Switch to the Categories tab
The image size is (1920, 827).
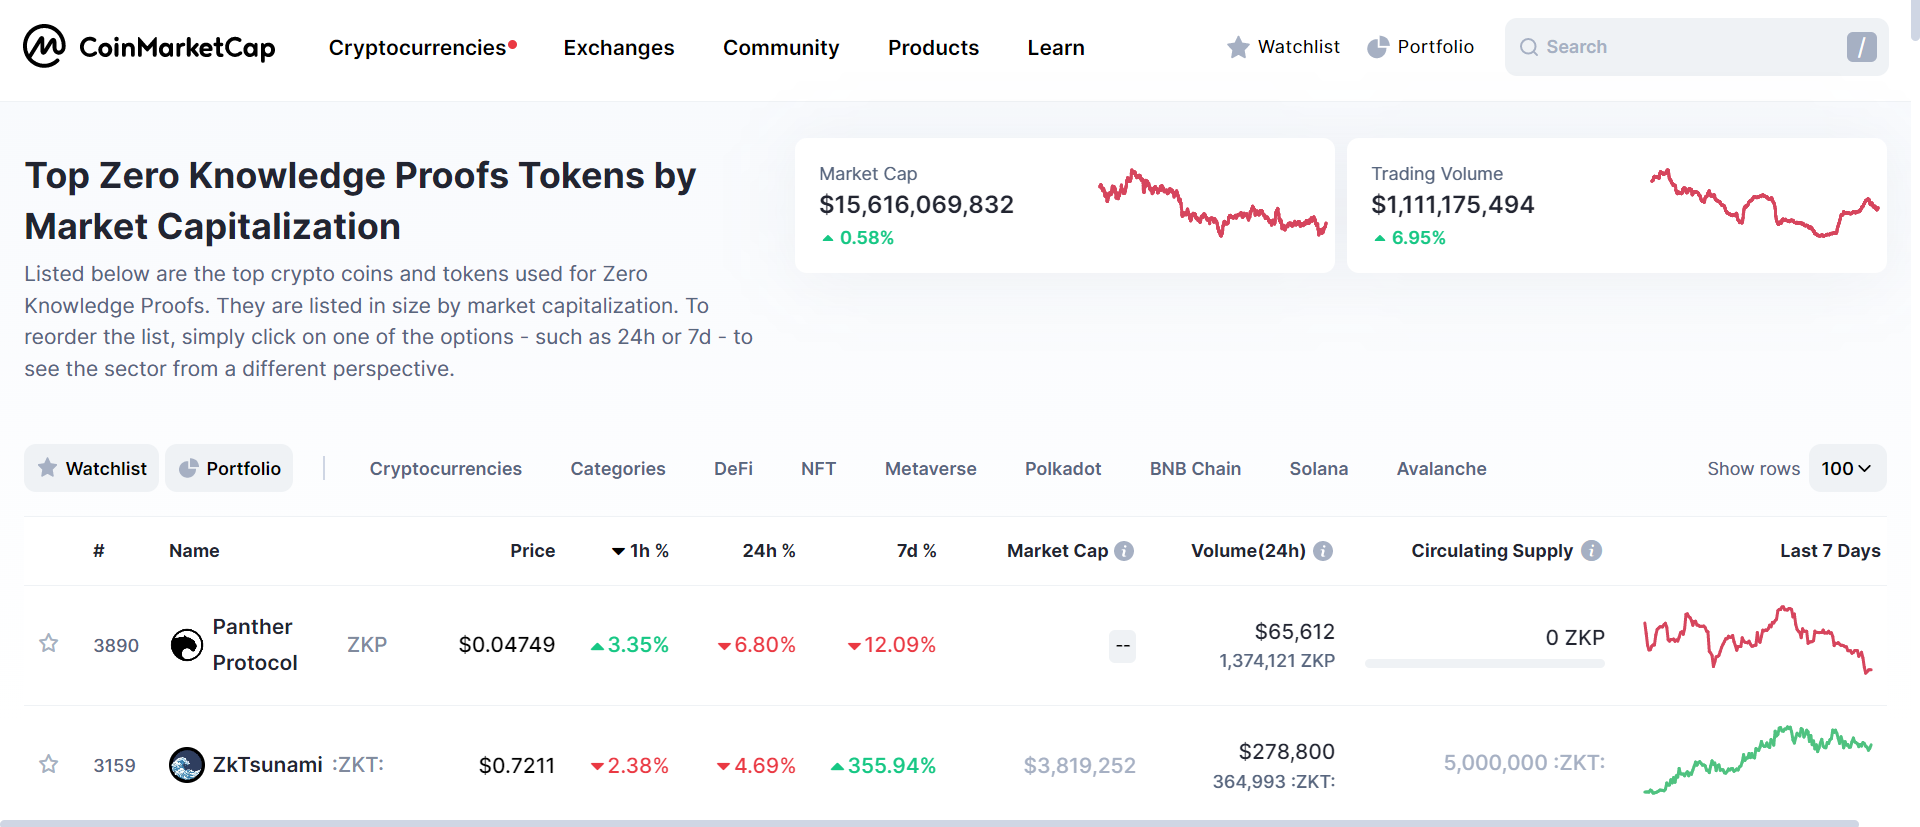point(618,469)
